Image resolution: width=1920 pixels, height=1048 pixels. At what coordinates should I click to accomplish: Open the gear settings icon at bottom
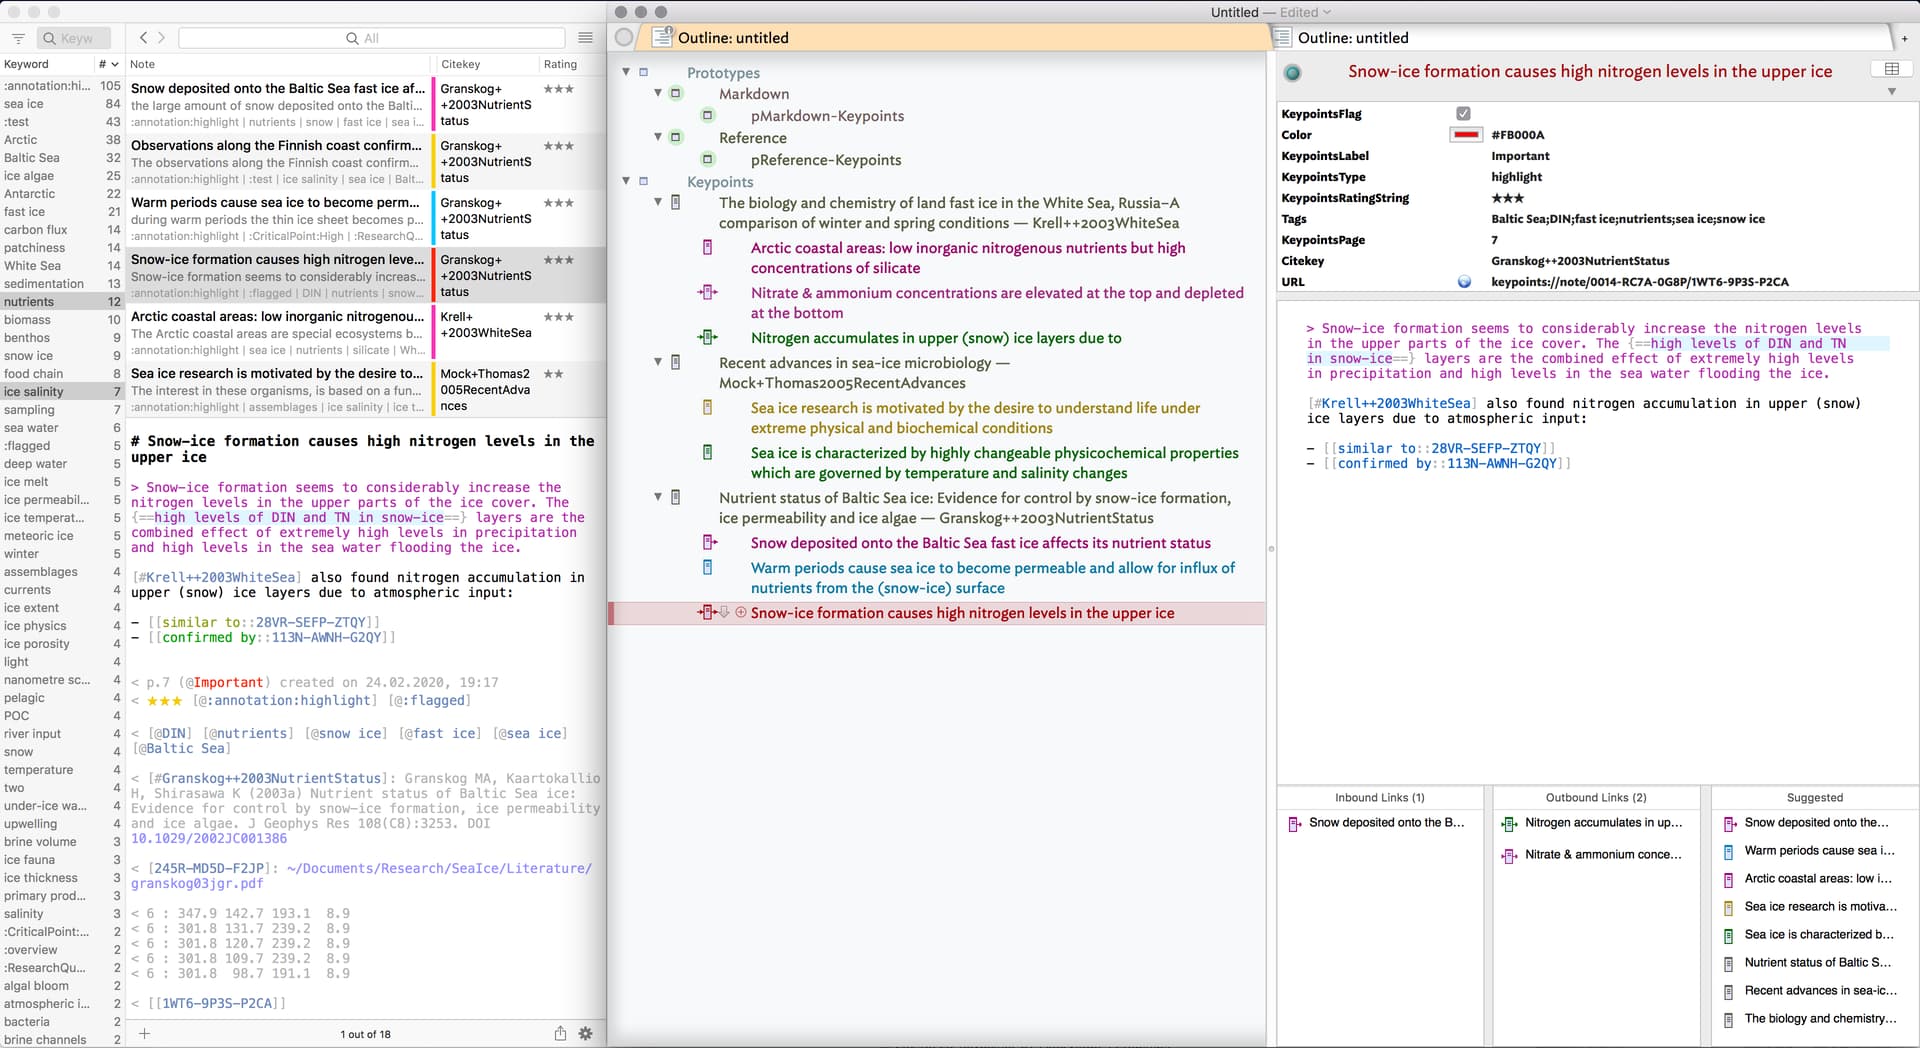tap(586, 1033)
